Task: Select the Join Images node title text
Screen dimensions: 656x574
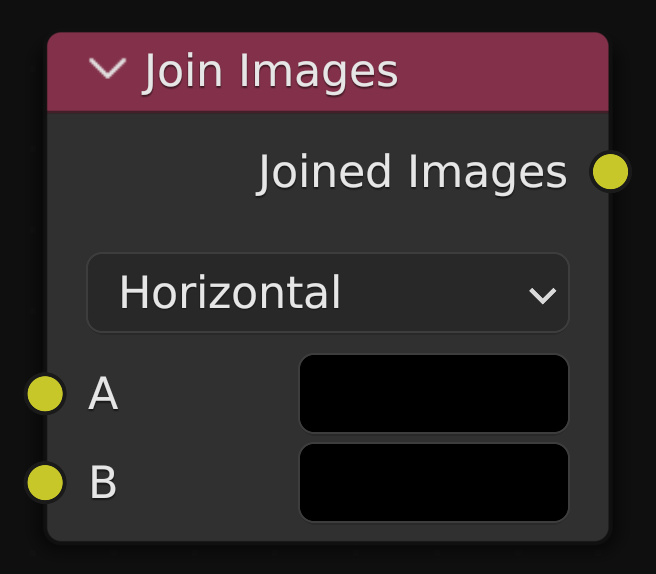Action: click(270, 71)
